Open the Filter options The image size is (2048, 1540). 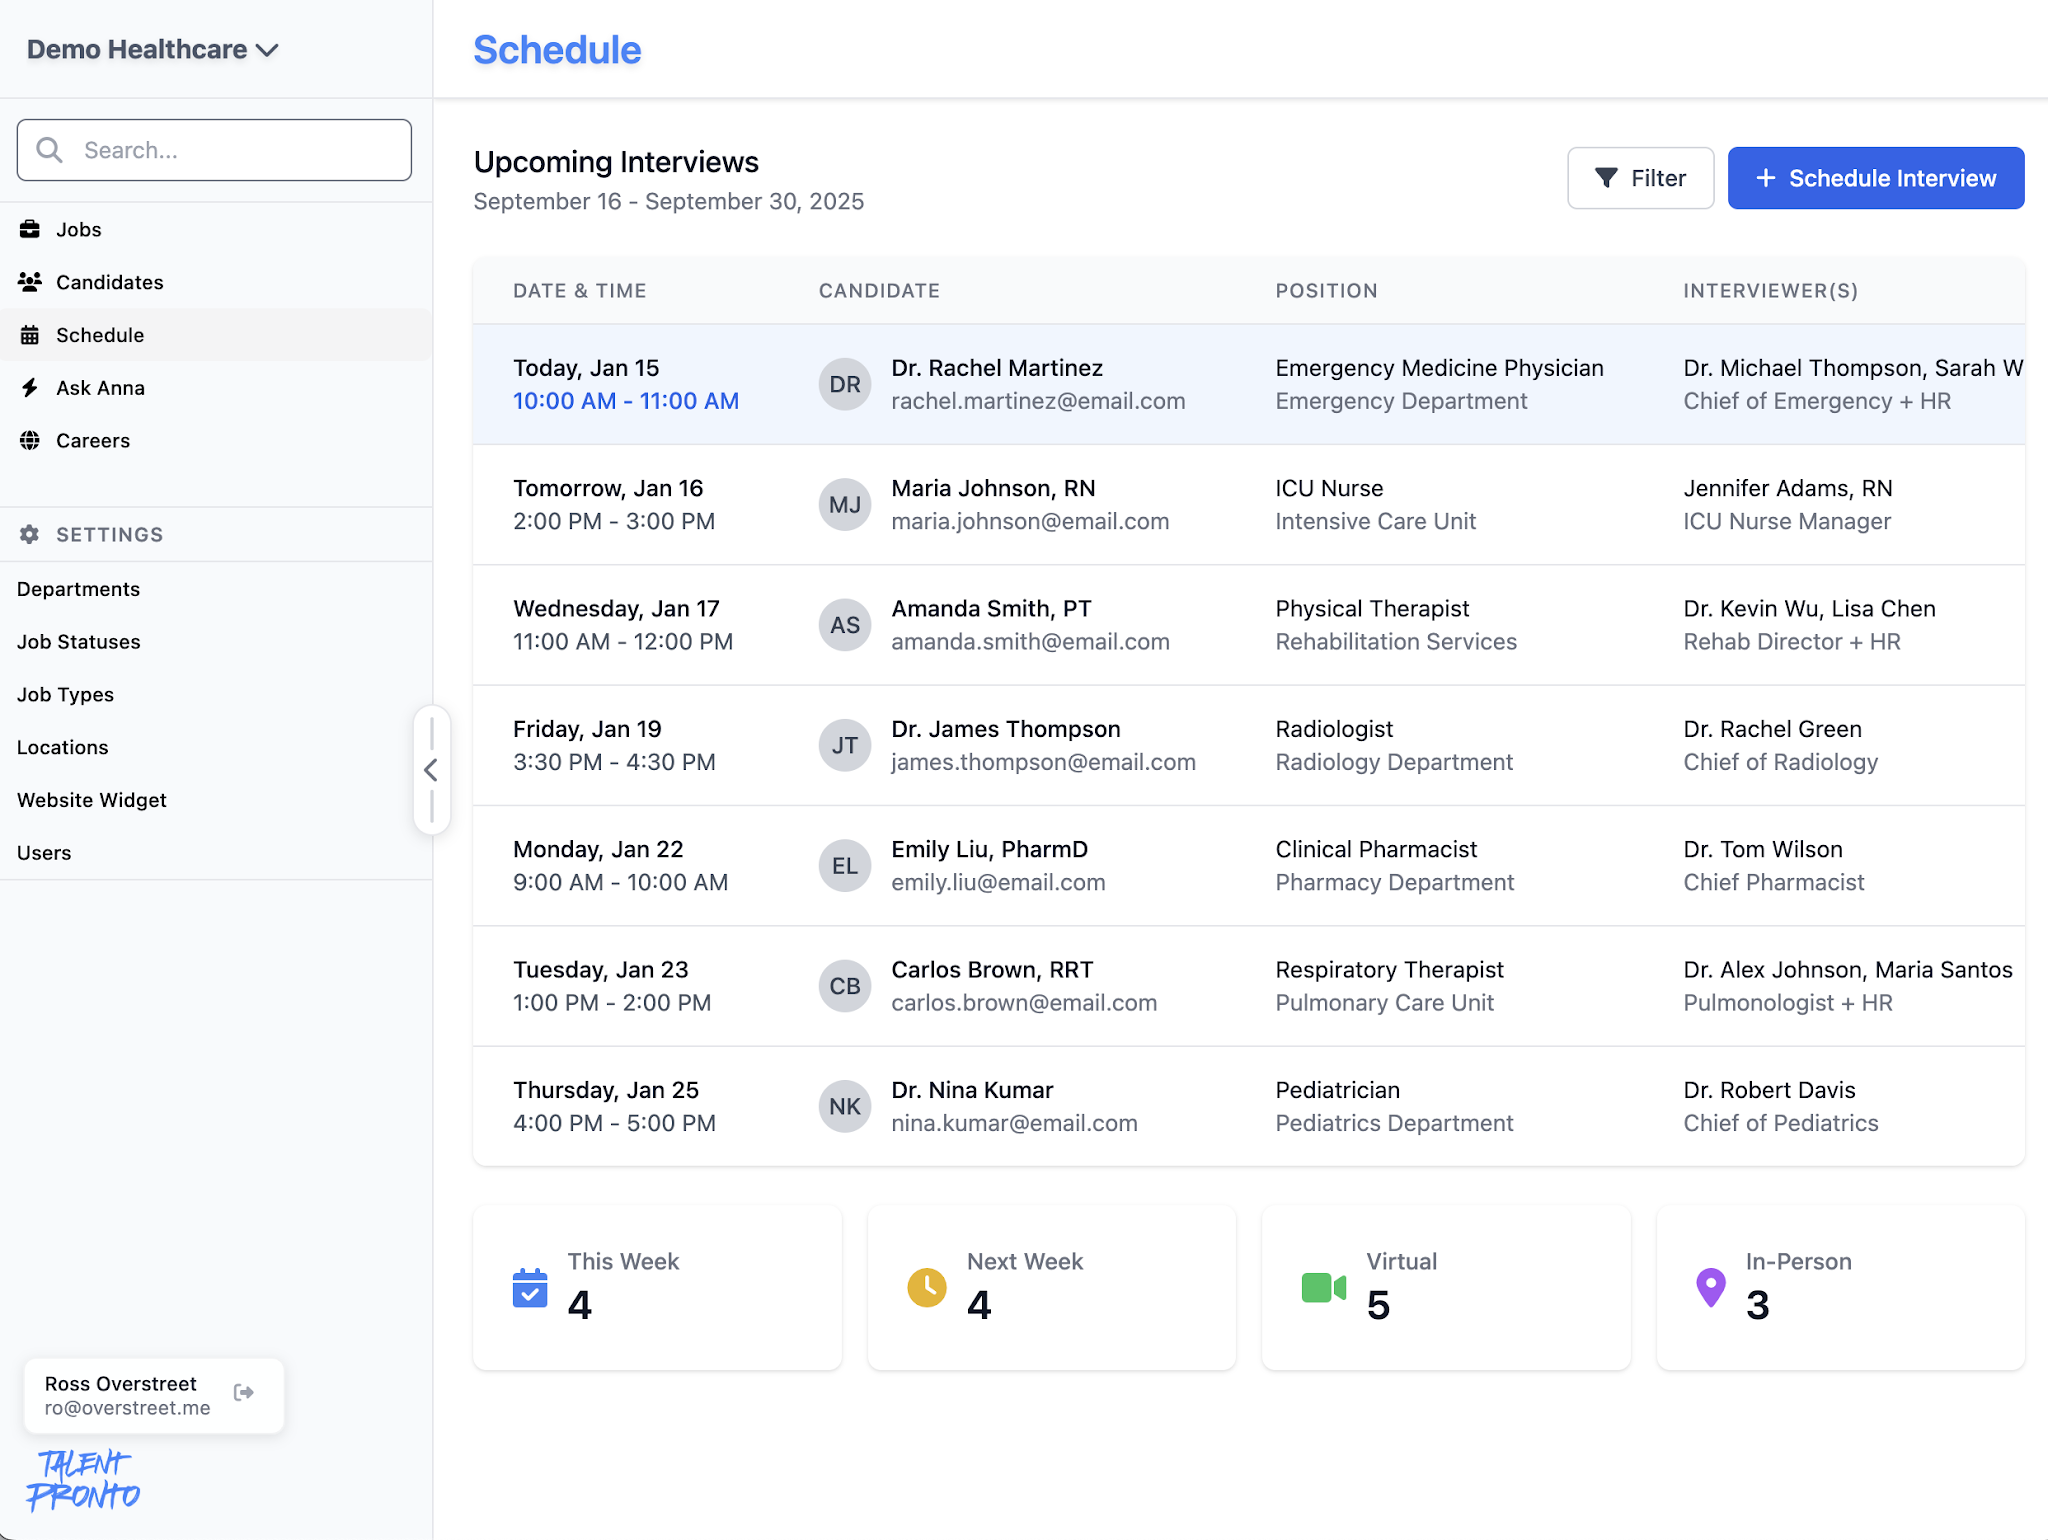click(1640, 178)
